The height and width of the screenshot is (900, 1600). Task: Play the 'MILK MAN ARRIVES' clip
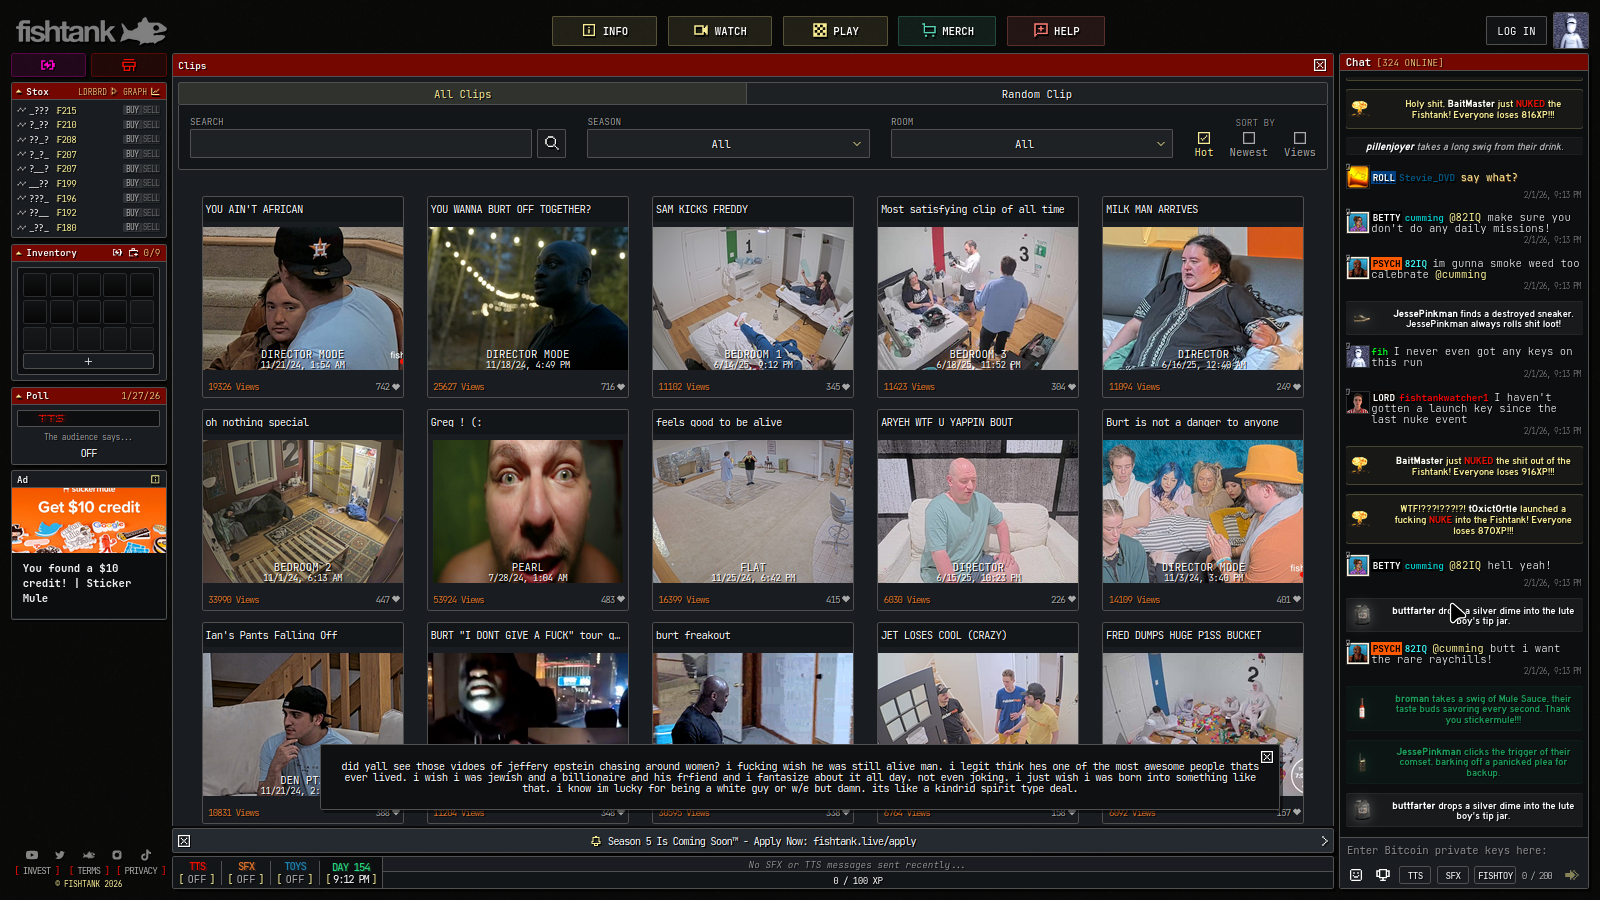(1203, 296)
